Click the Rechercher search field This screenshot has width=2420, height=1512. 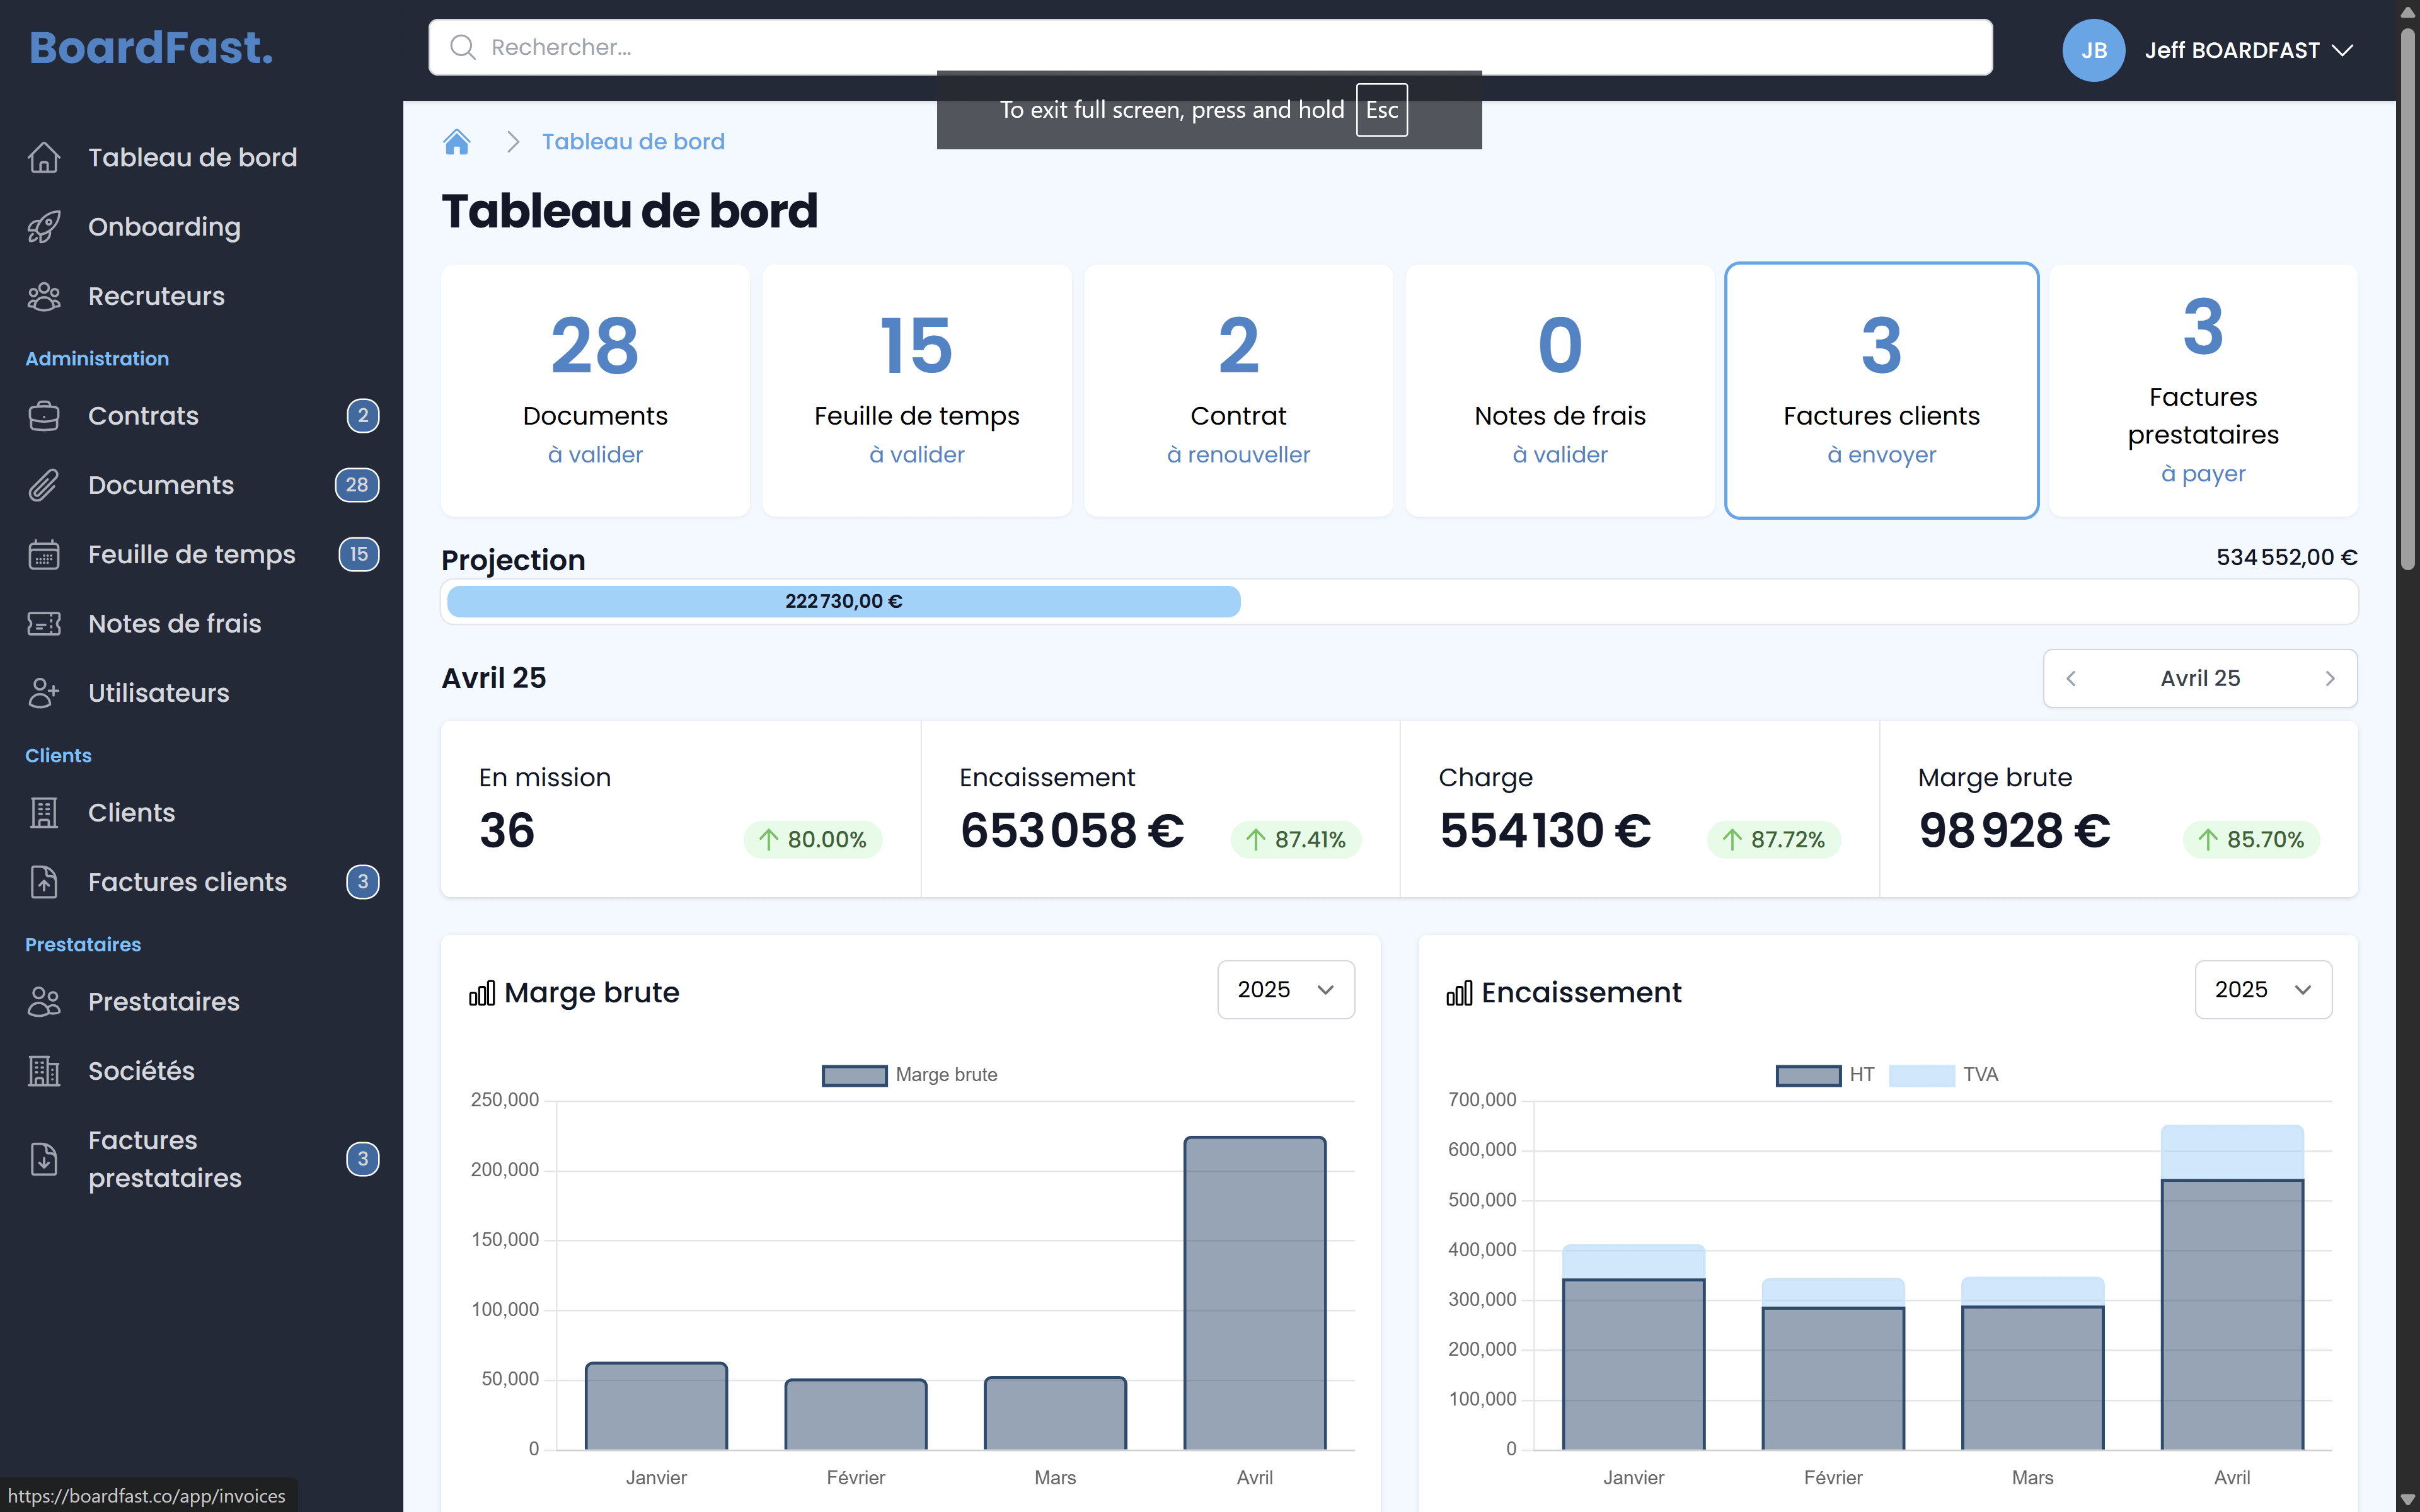(x=1210, y=47)
